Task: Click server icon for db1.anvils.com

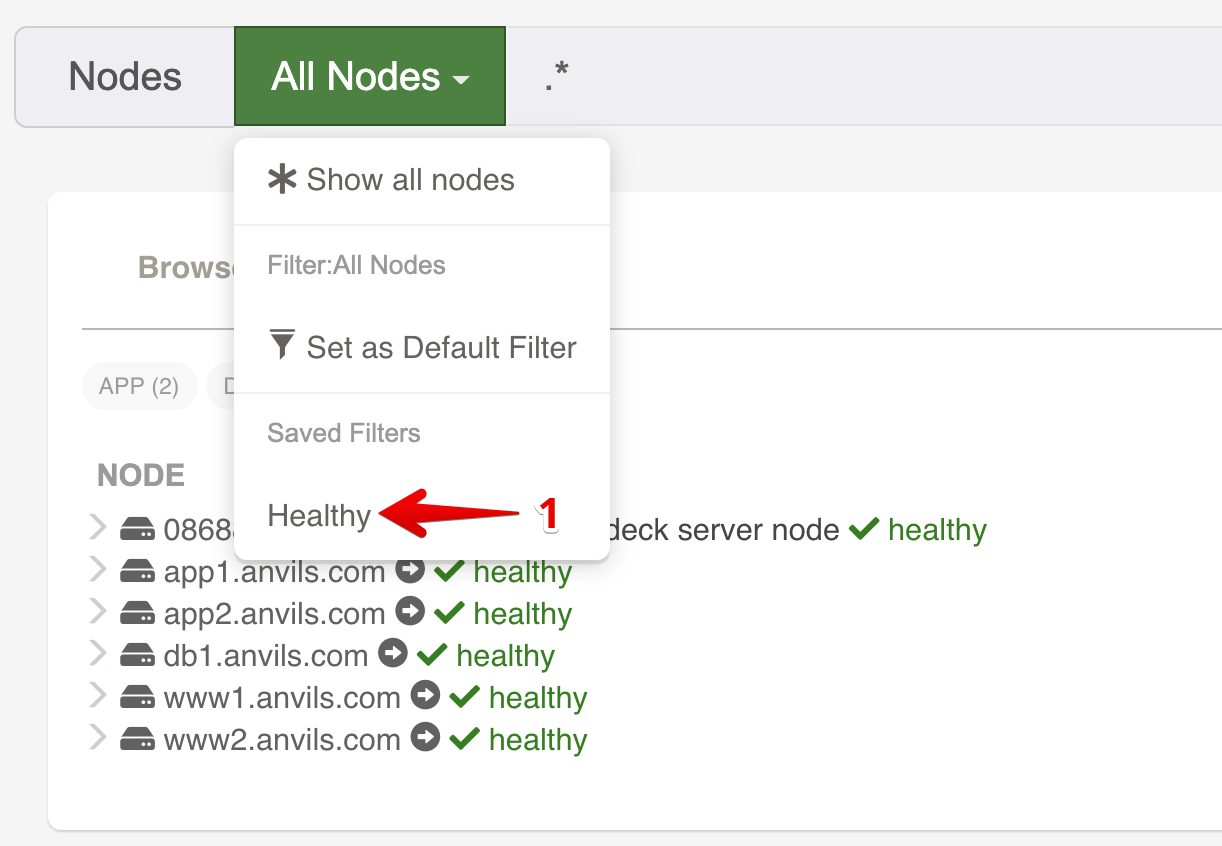Action: 137,656
